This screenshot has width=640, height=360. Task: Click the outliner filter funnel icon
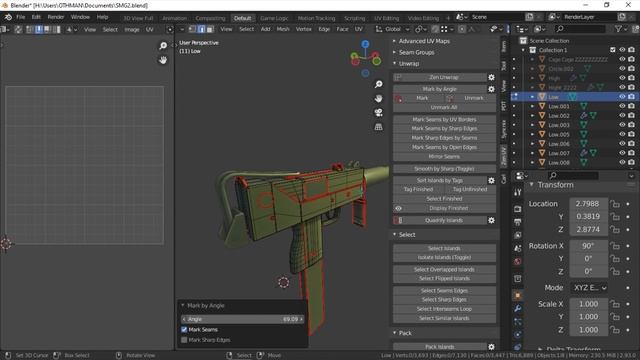click(x=619, y=29)
